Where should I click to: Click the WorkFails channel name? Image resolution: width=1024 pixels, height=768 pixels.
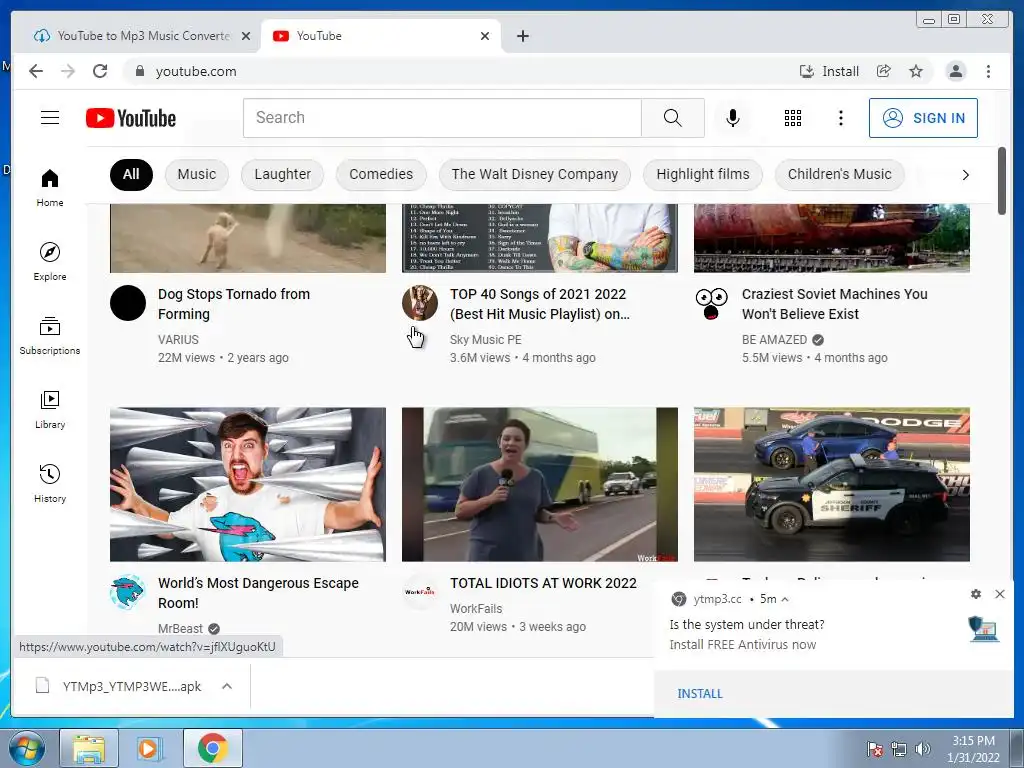click(x=475, y=608)
